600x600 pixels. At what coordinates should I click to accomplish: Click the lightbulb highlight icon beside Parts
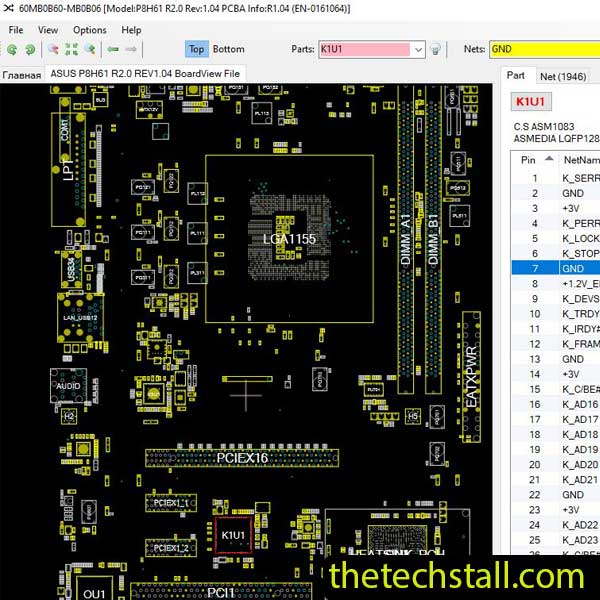coord(435,49)
